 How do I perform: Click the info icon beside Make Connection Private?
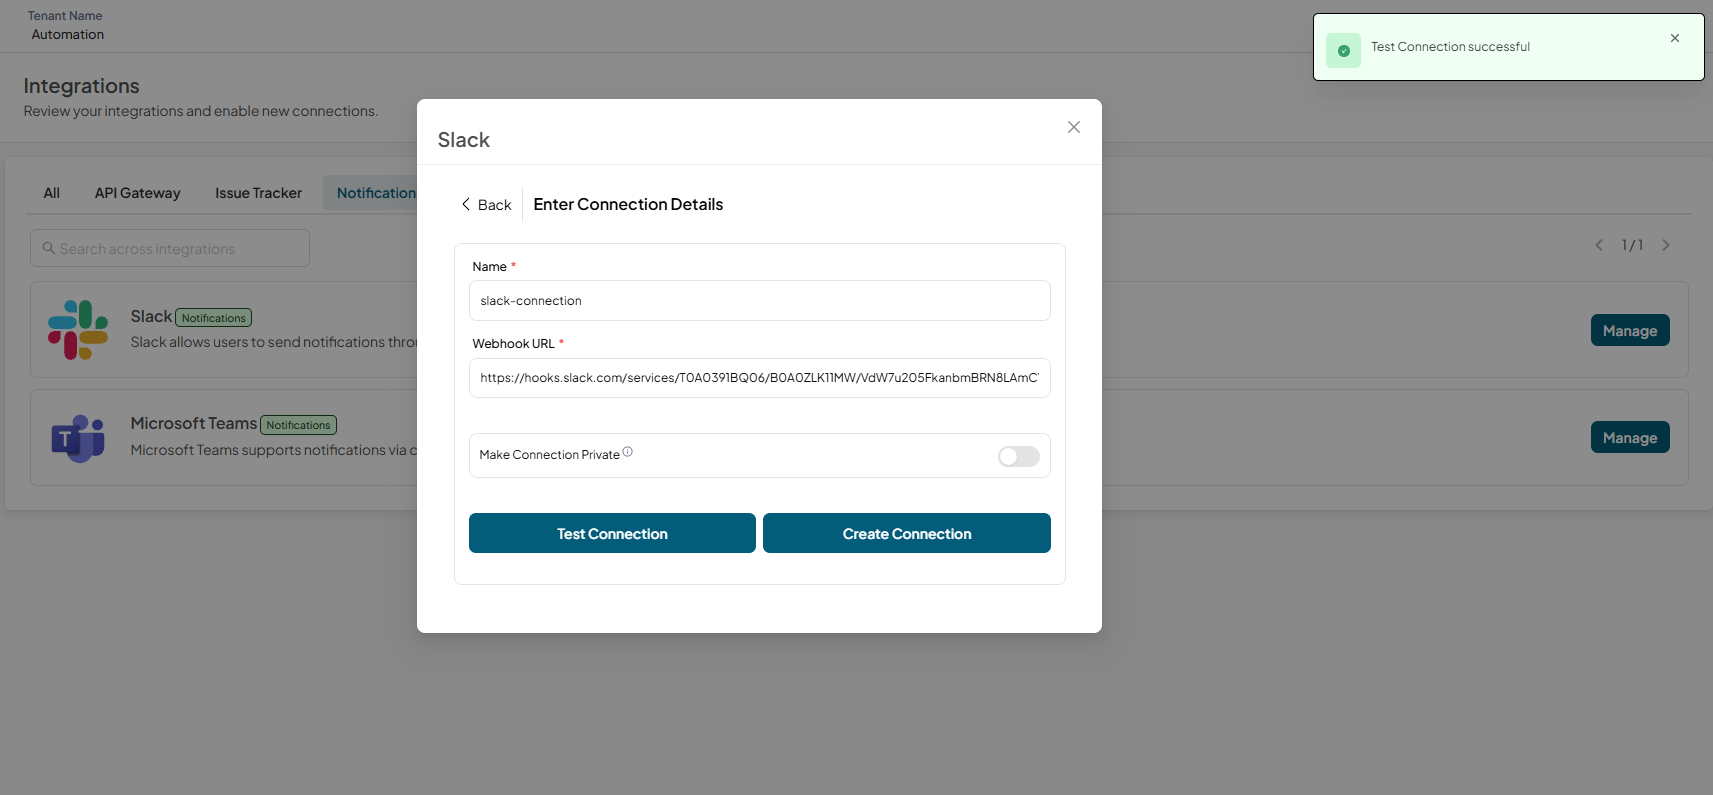[628, 452]
